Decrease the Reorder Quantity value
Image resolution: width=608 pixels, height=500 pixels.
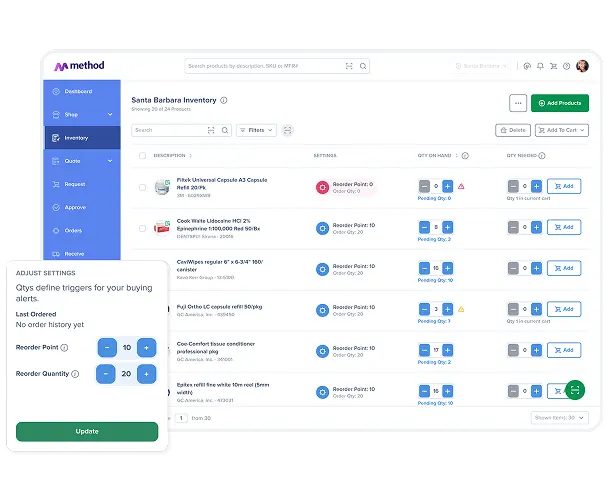(x=105, y=374)
